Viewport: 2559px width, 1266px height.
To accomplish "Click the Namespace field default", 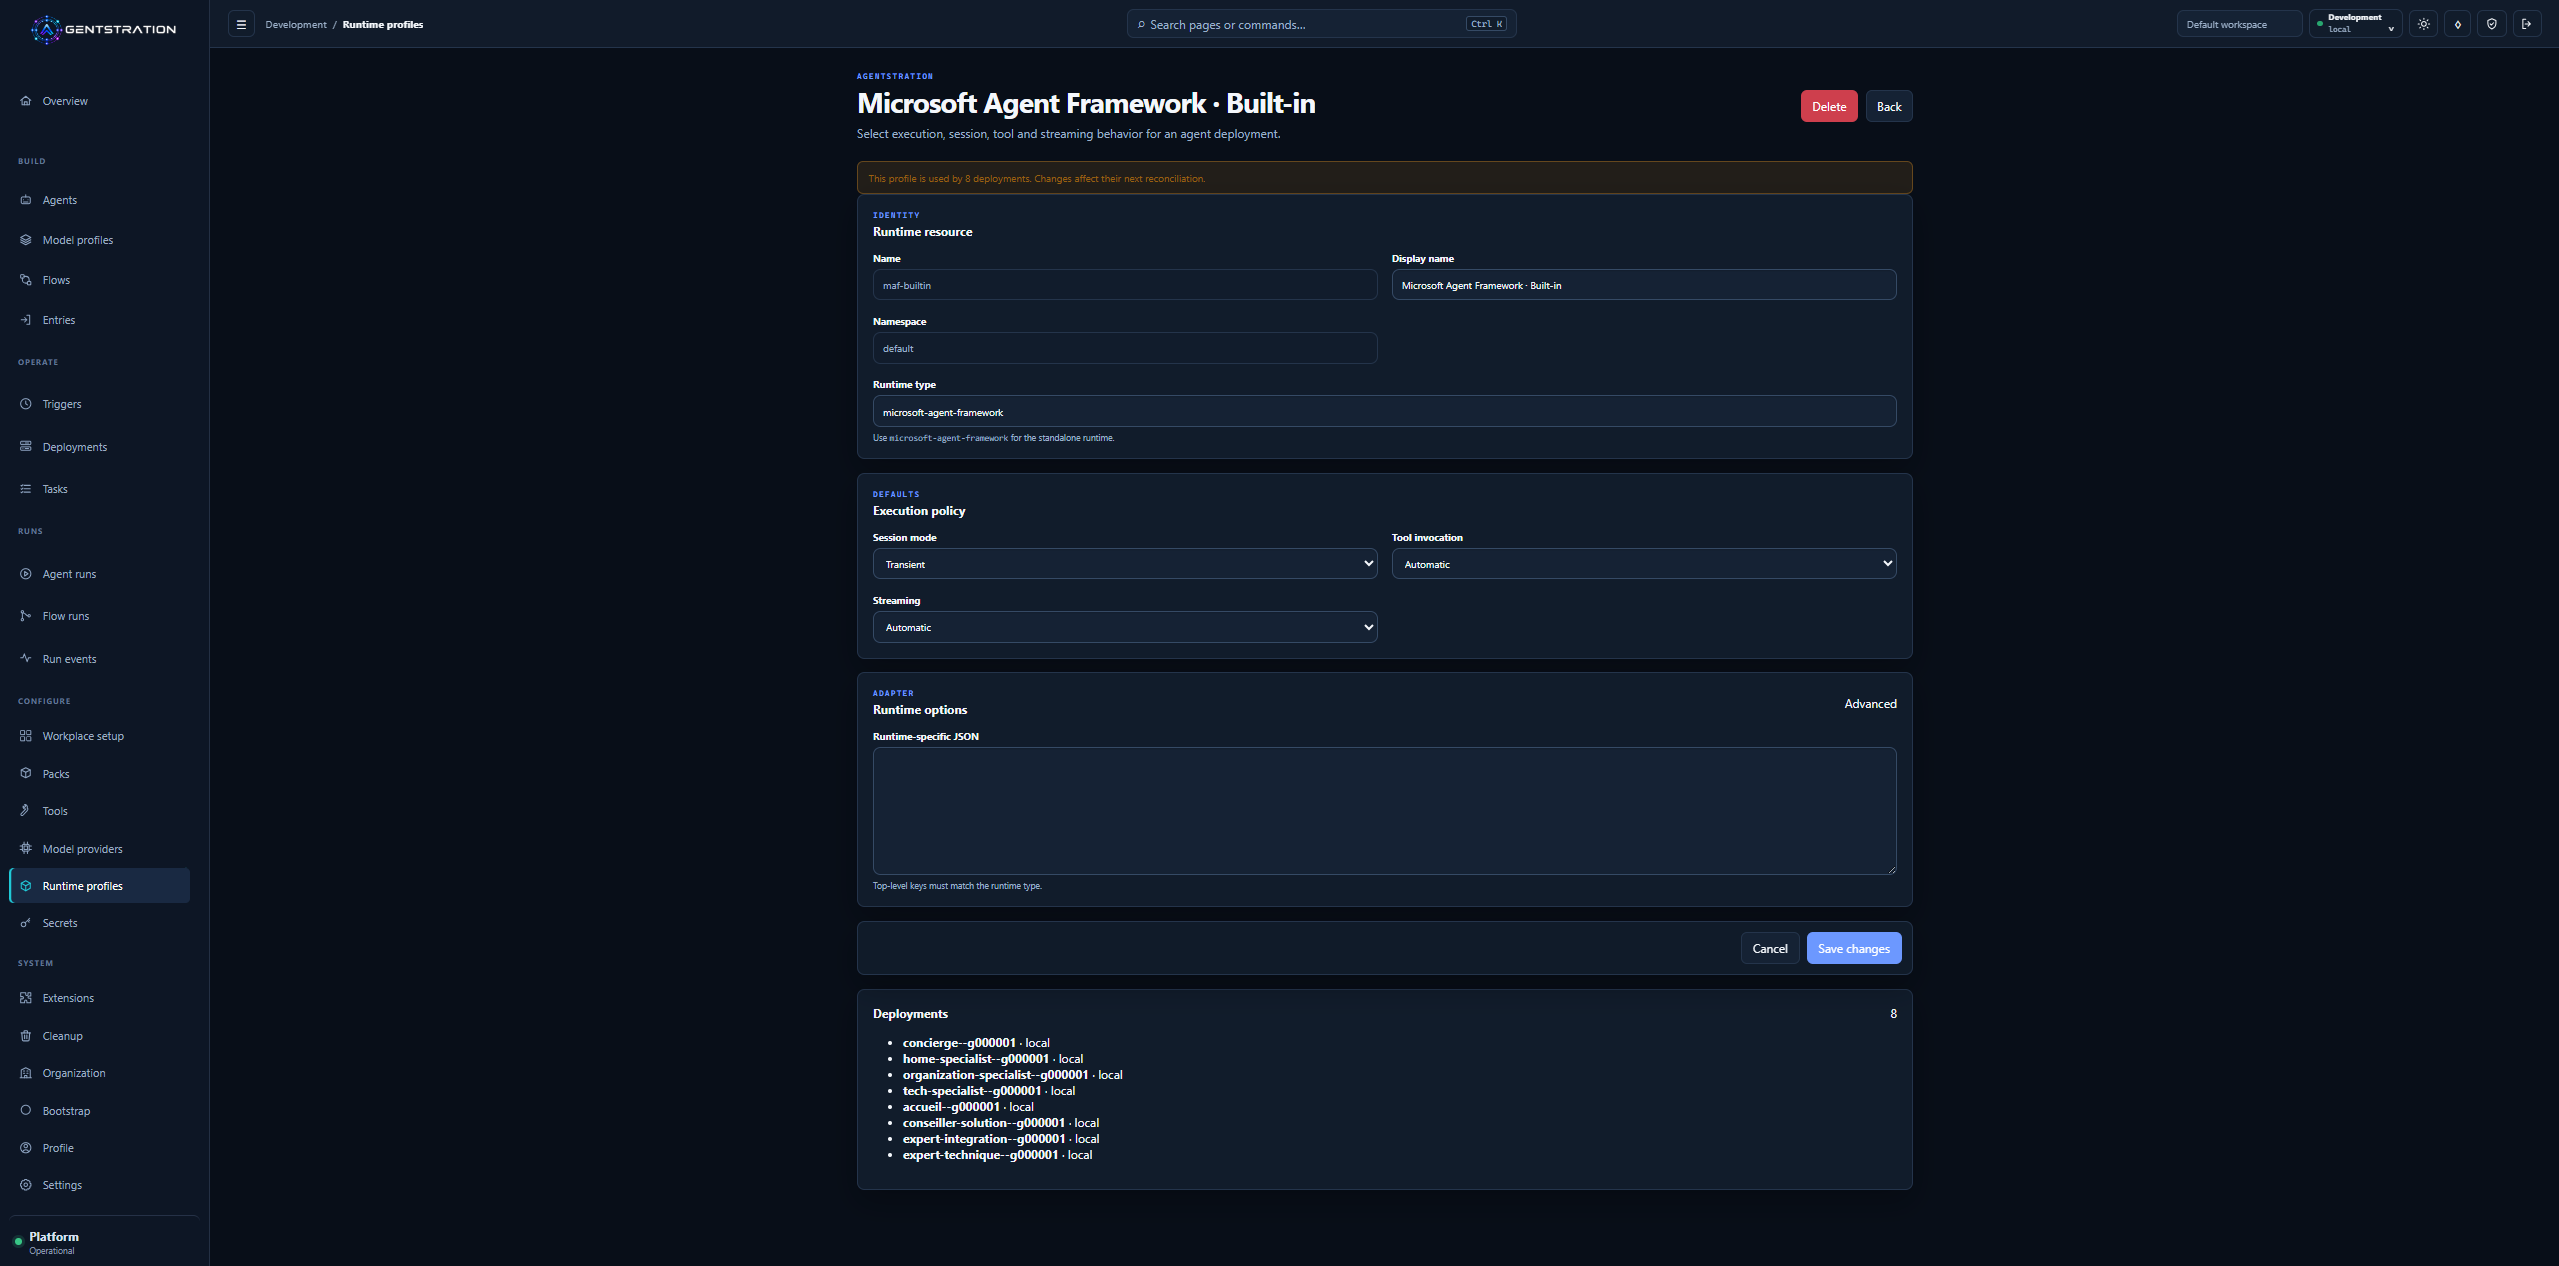I will [x=1125, y=348].
